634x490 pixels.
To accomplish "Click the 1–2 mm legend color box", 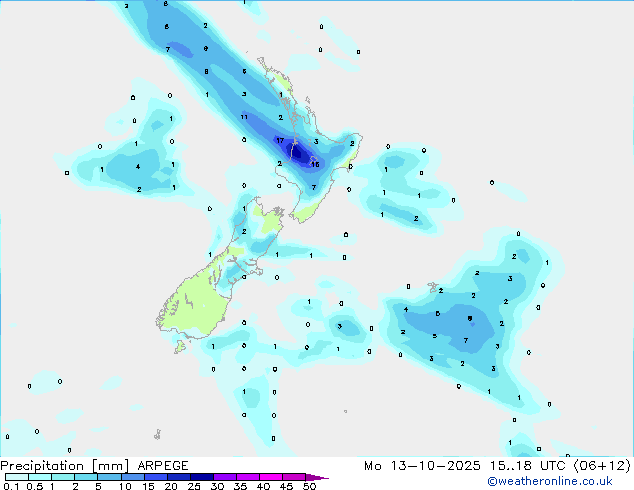I will (x=63, y=477).
